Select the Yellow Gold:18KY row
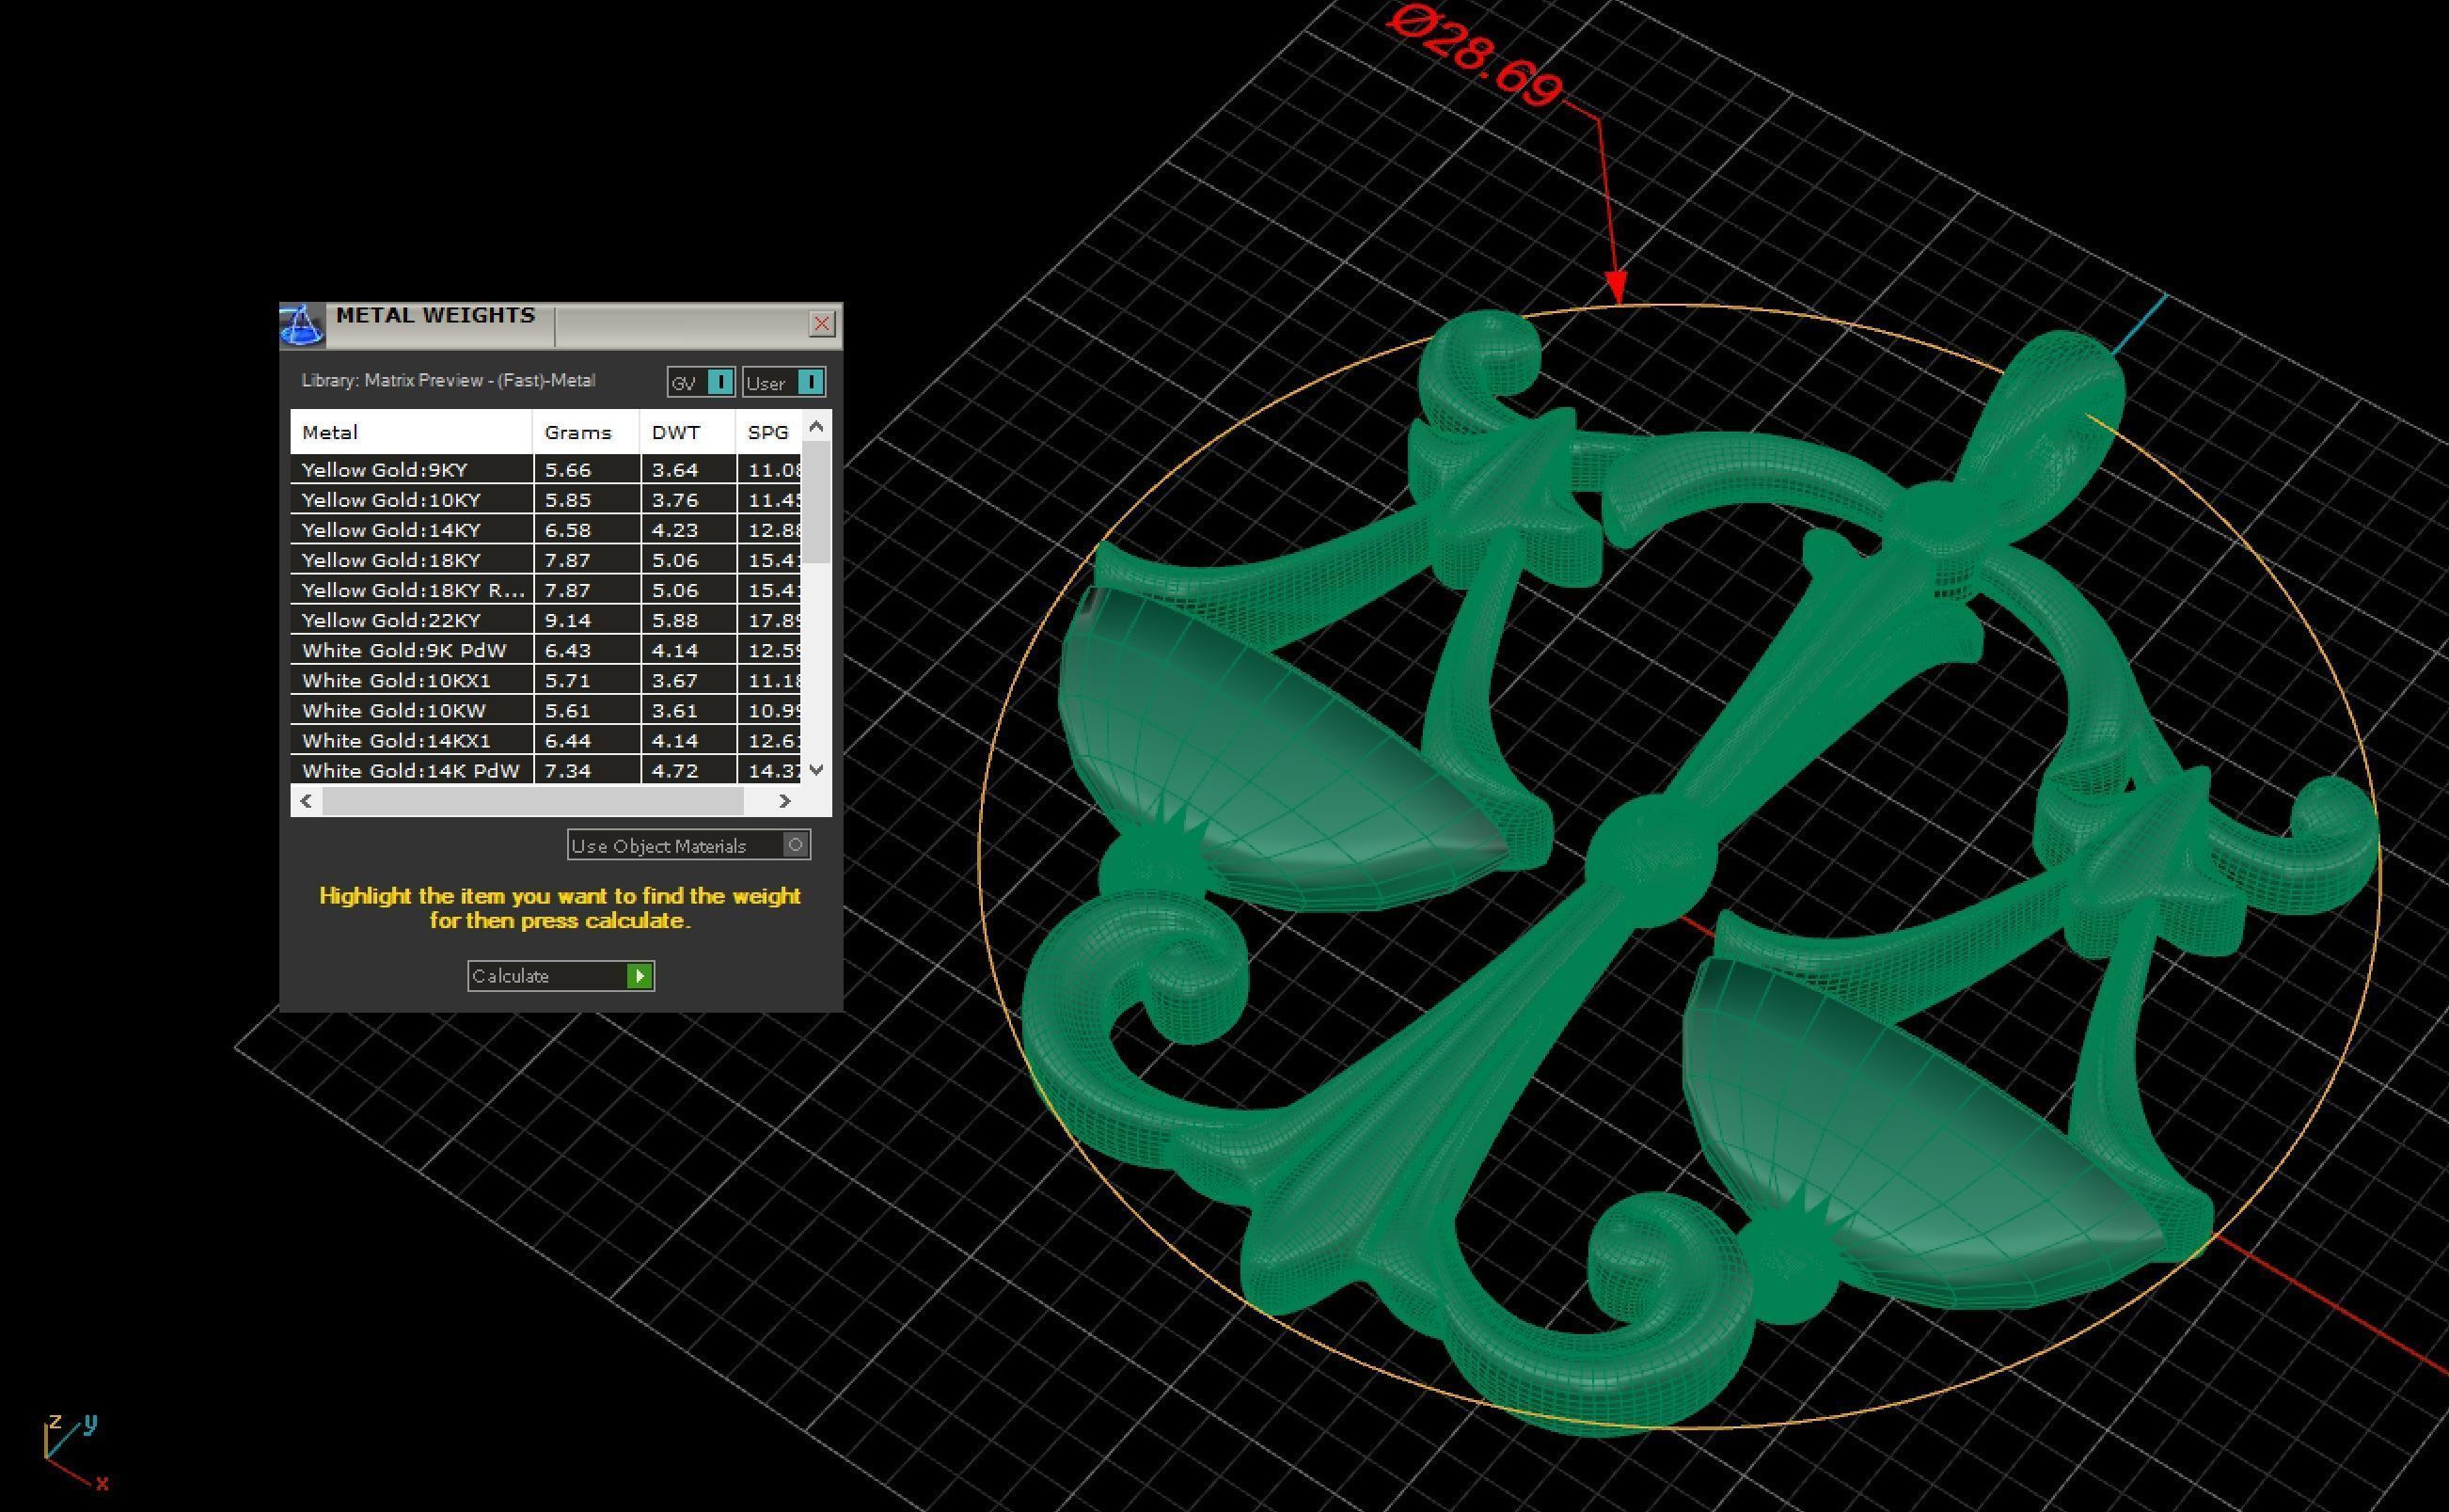 click(x=547, y=559)
